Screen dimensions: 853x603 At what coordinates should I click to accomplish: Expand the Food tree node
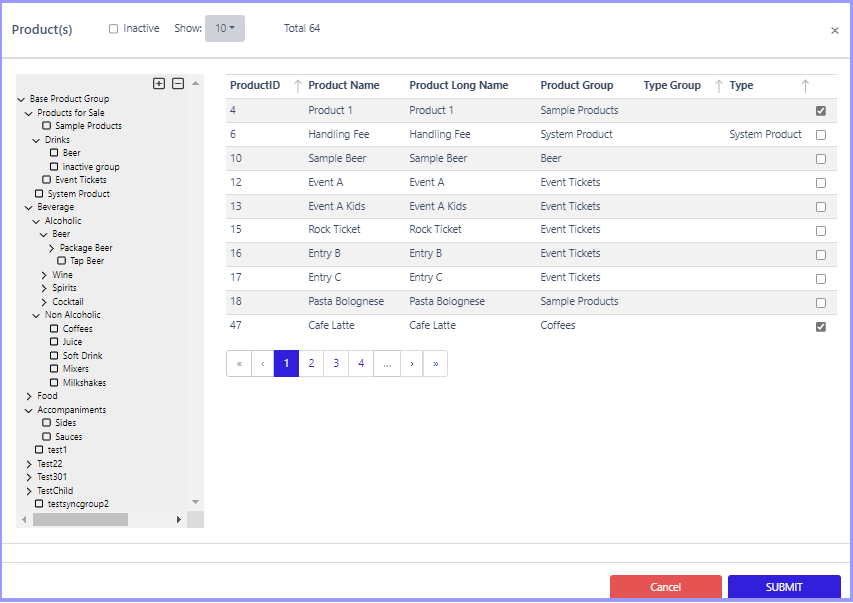29,396
